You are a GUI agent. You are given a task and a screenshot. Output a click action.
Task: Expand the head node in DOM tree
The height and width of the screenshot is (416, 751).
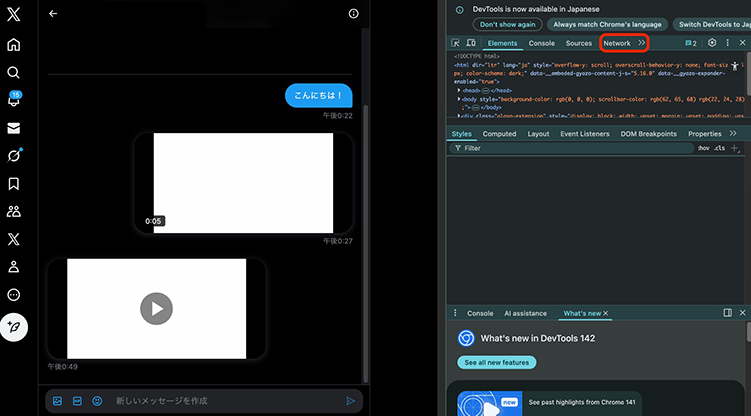[460, 90]
